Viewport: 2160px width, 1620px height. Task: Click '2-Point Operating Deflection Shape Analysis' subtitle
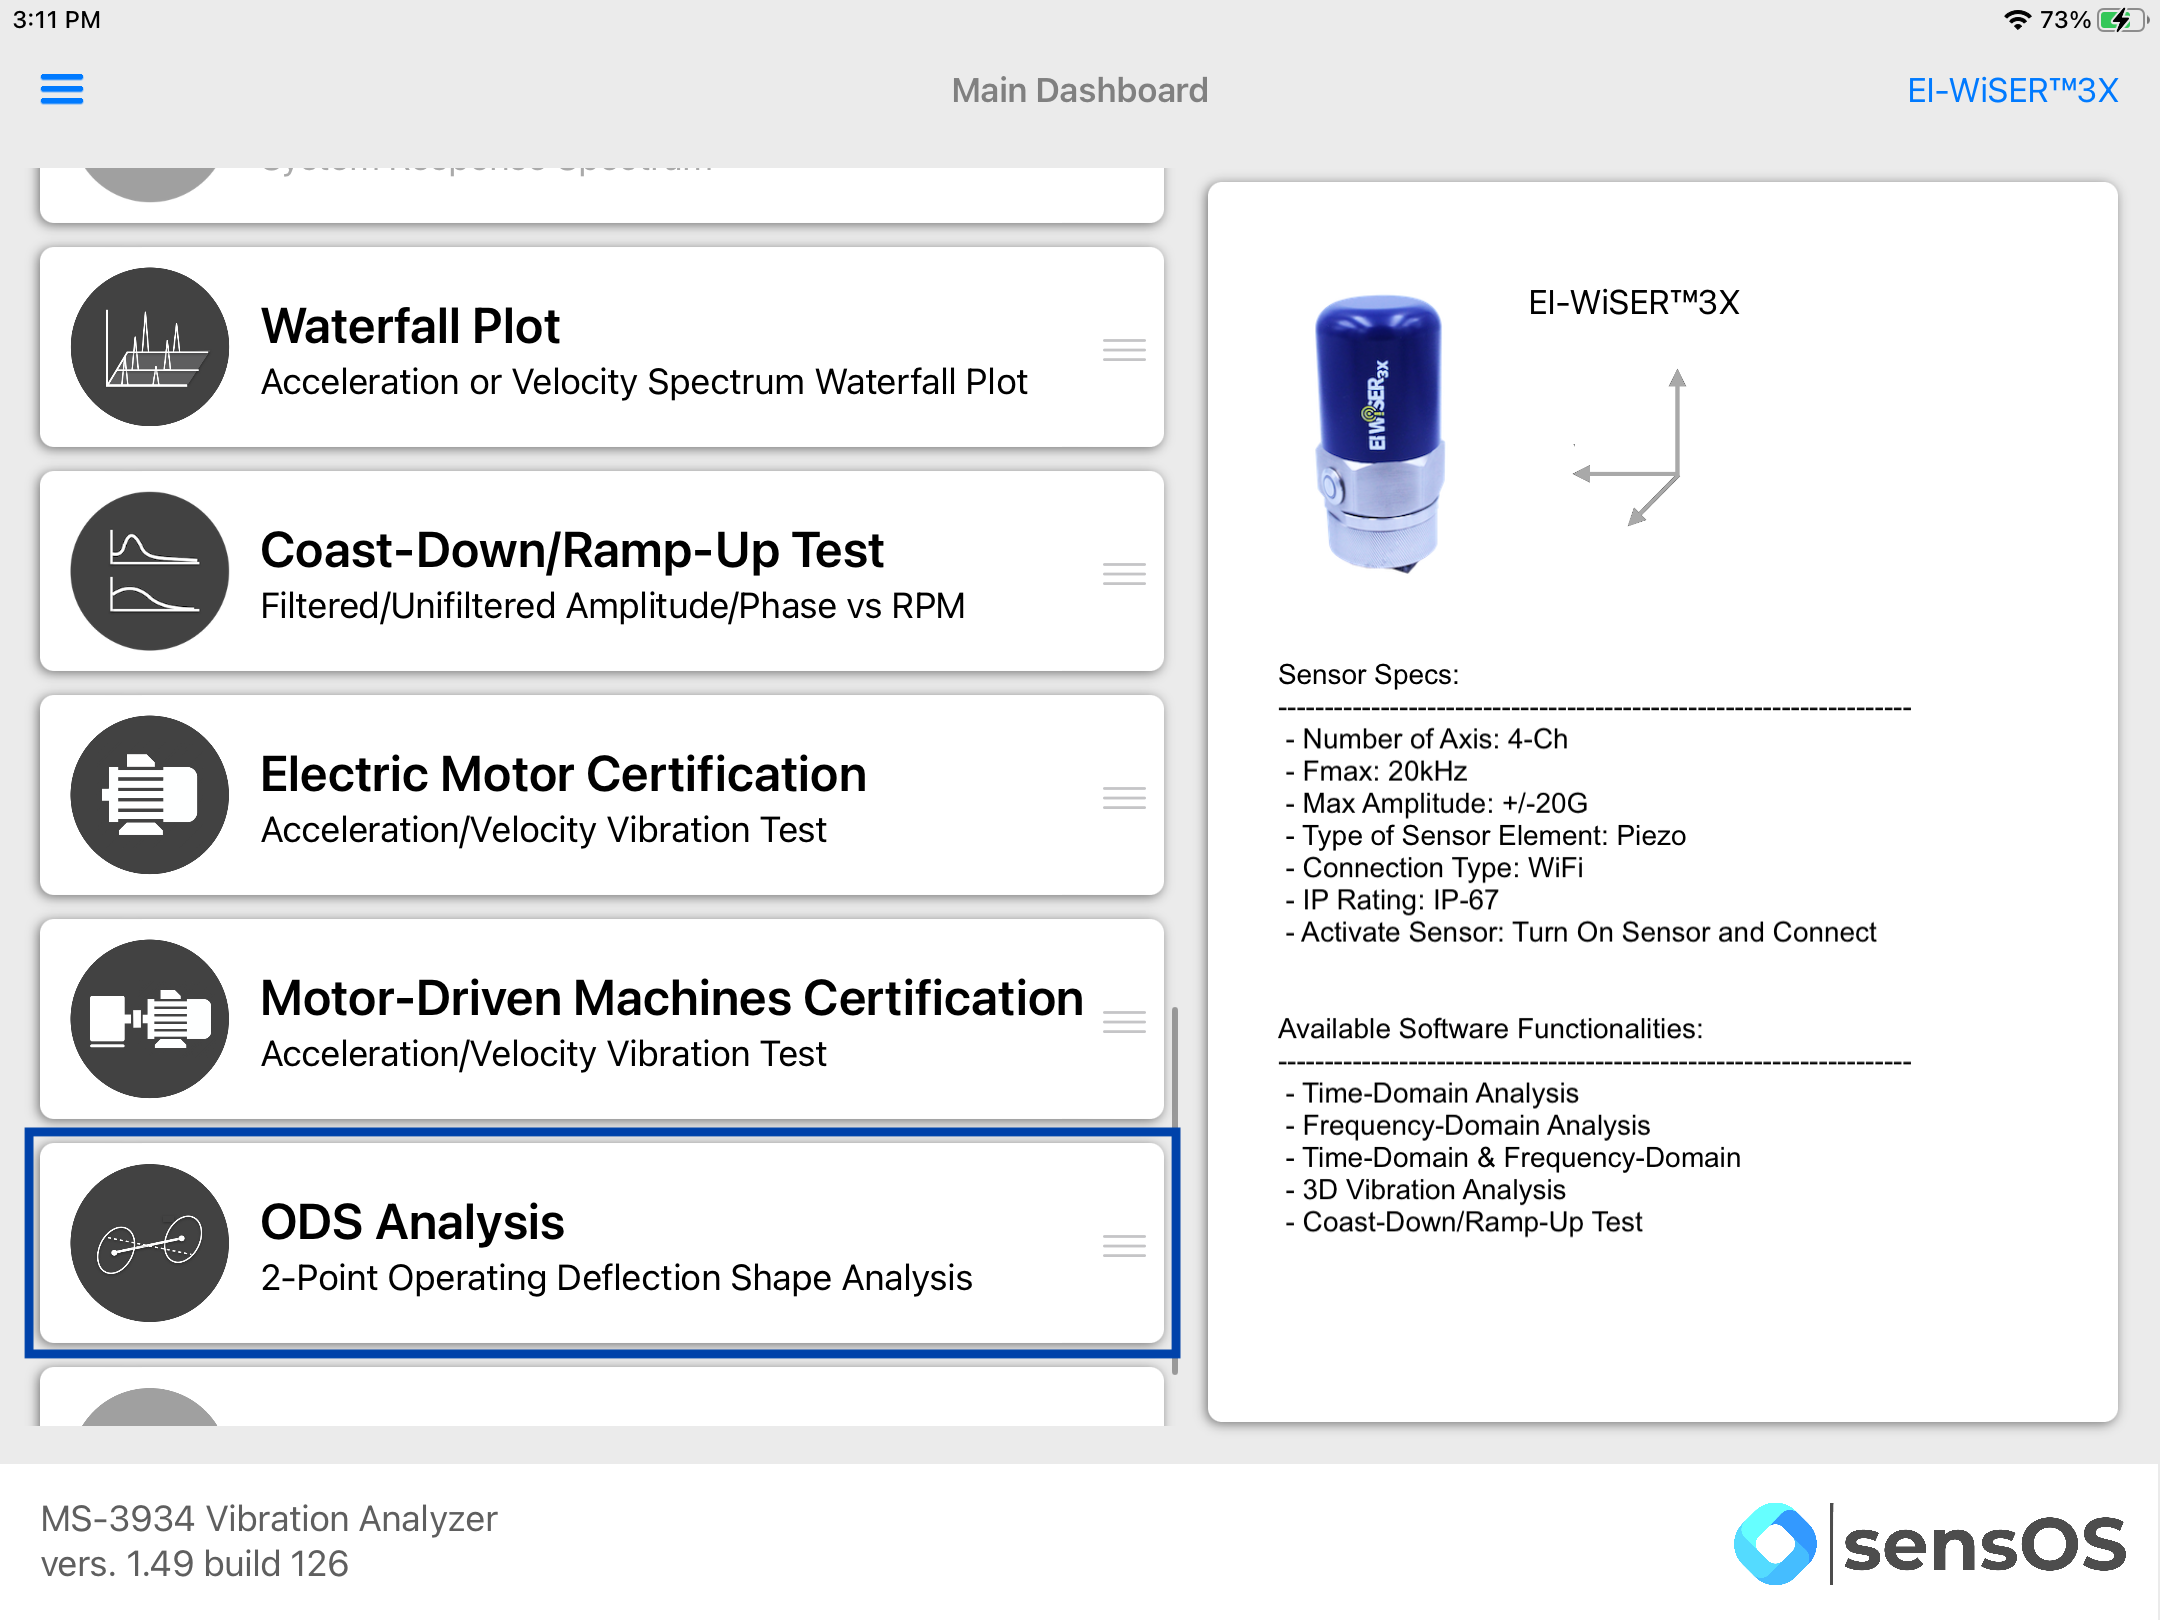[x=616, y=1278]
